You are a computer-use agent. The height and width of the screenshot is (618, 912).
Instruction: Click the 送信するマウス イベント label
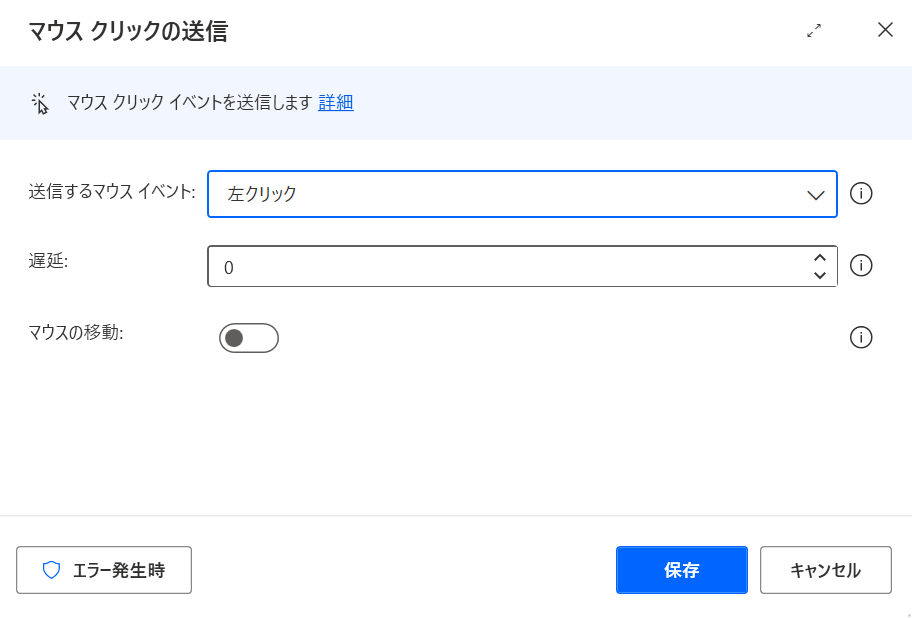pyautogui.click(x=112, y=191)
